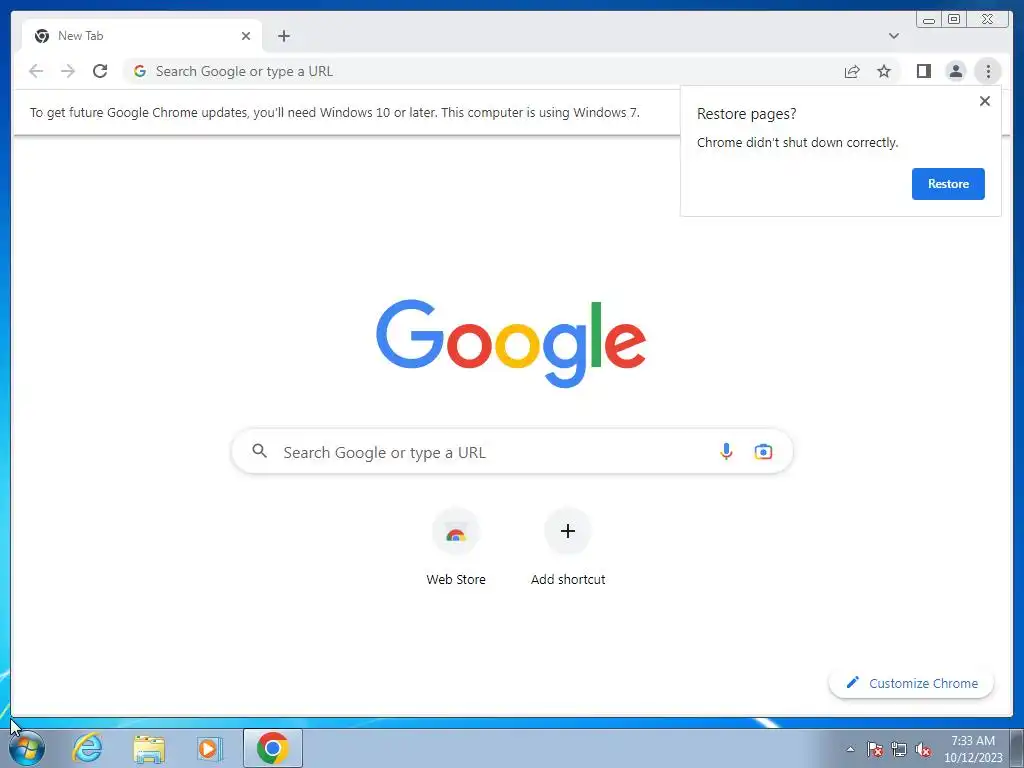Viewport: 1024px width, 768px height.
Task: Open the profile avatar icon
Action: coord(955,71)
